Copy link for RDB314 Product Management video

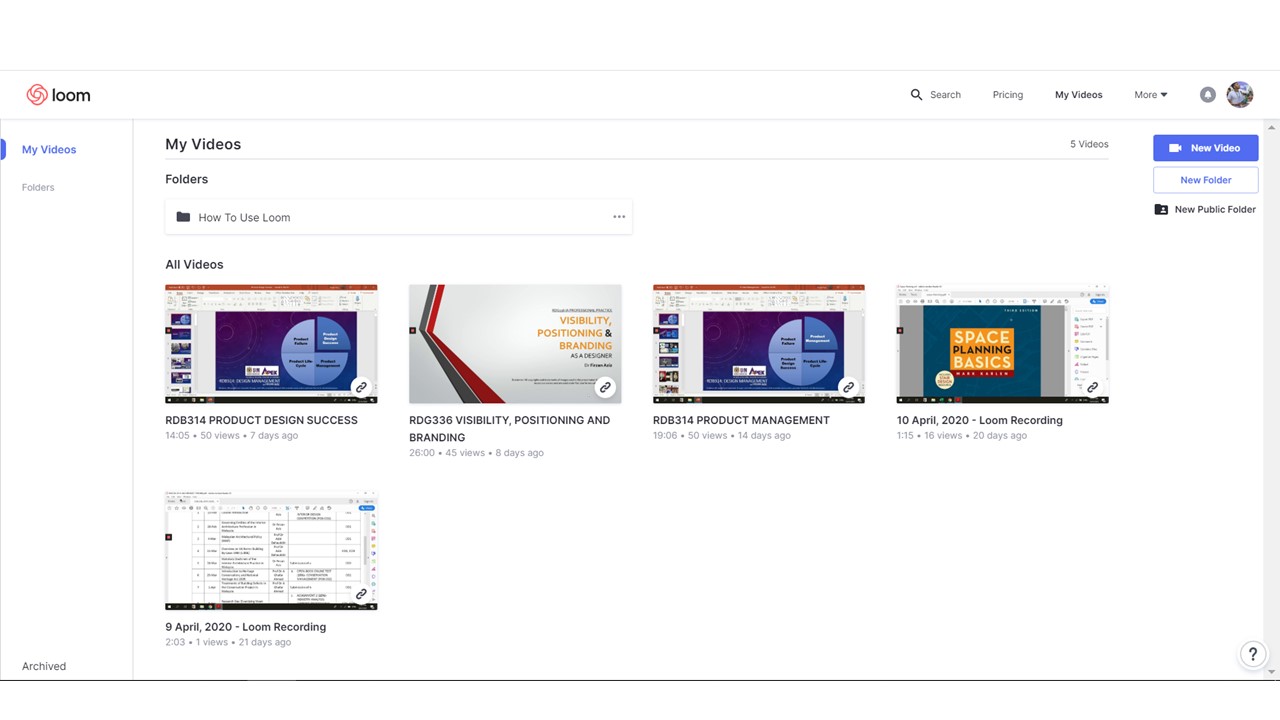click(x=848, y=387)
